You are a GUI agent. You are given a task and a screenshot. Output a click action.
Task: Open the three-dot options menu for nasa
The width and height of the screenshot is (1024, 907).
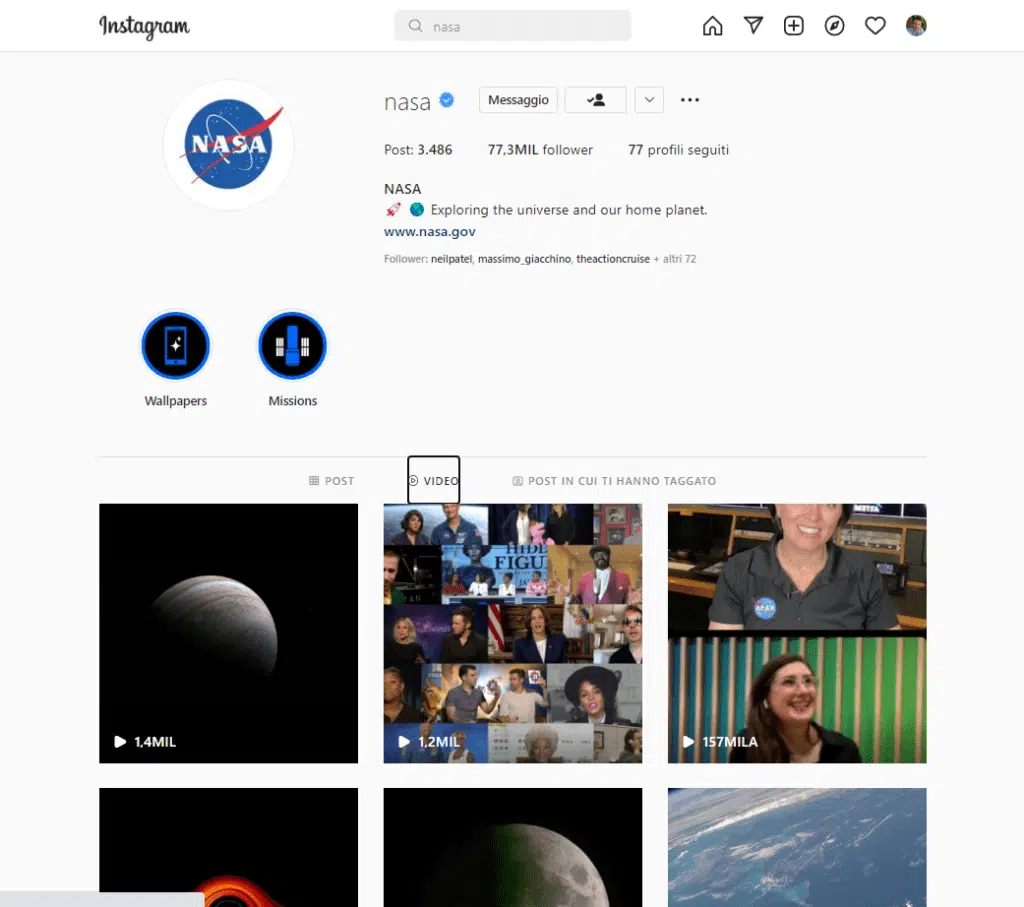(689, 100)
